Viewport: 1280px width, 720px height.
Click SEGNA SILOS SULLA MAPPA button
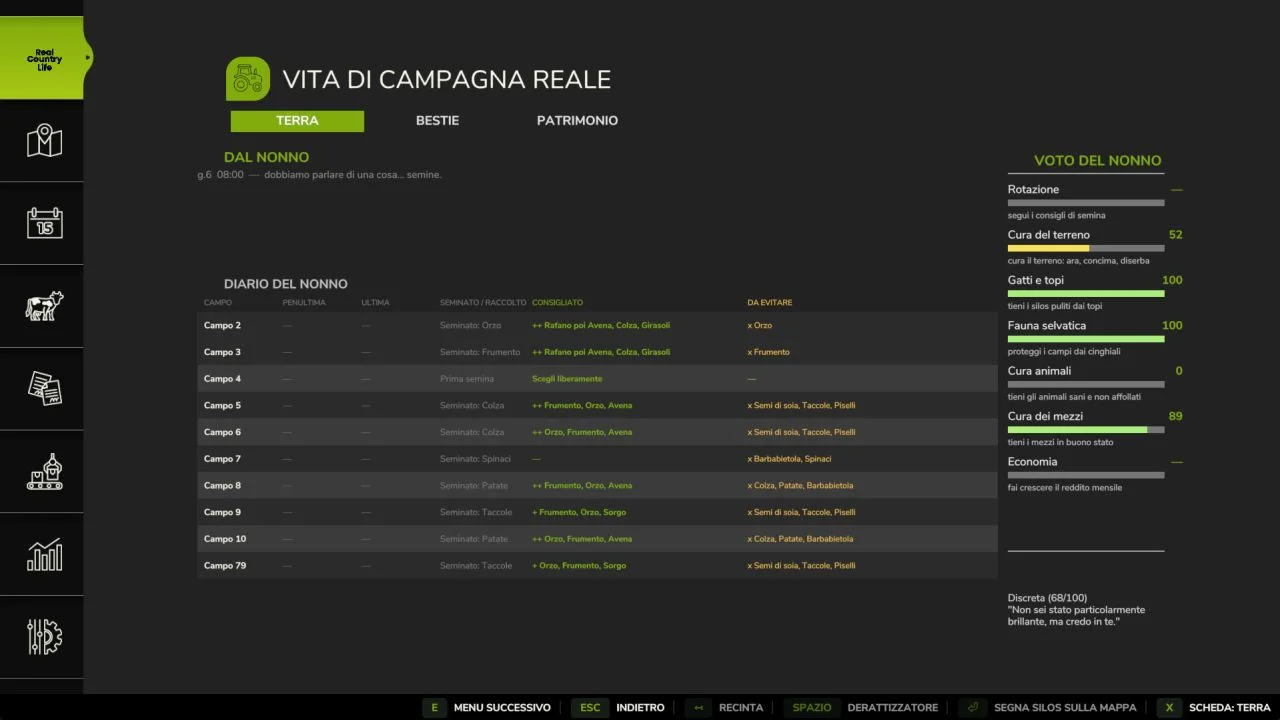click(x=1047, y=707)
